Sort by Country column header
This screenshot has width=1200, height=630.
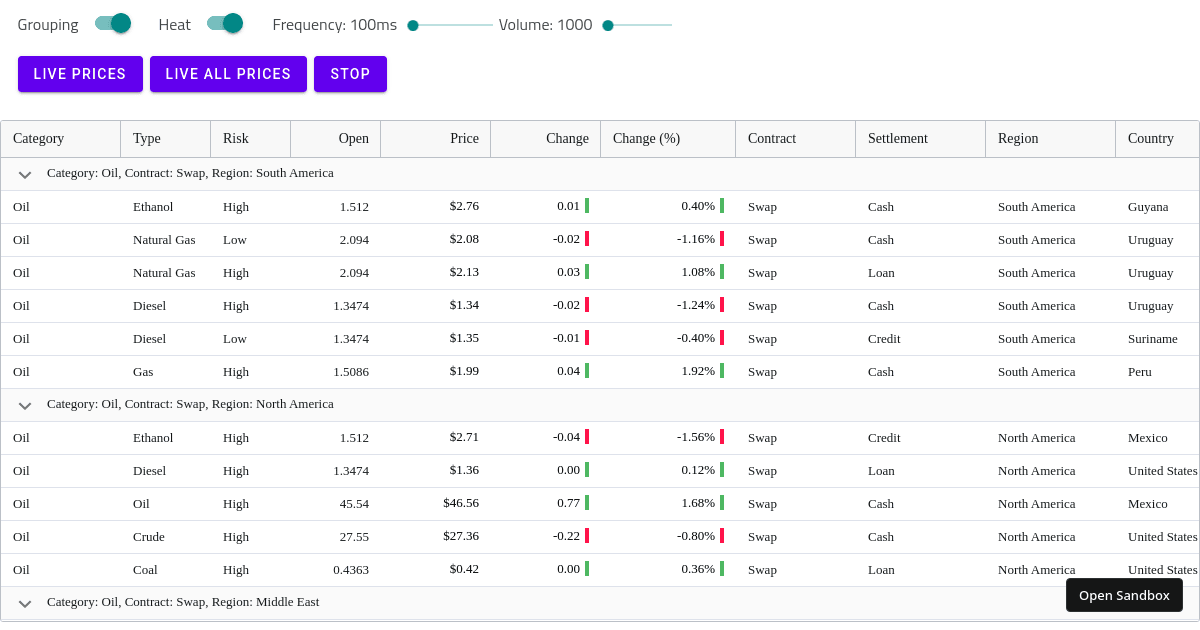[1158, 139]
